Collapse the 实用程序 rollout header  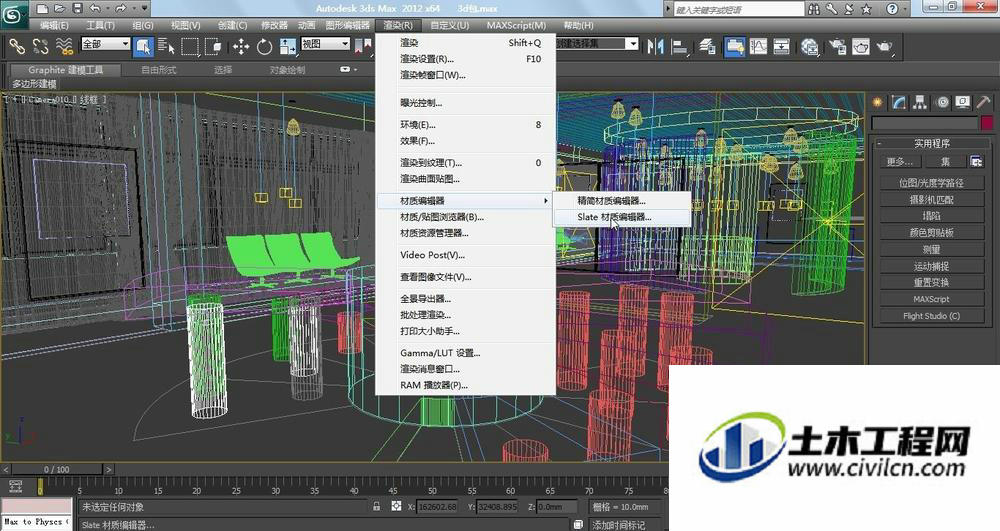tap(932, 143)
